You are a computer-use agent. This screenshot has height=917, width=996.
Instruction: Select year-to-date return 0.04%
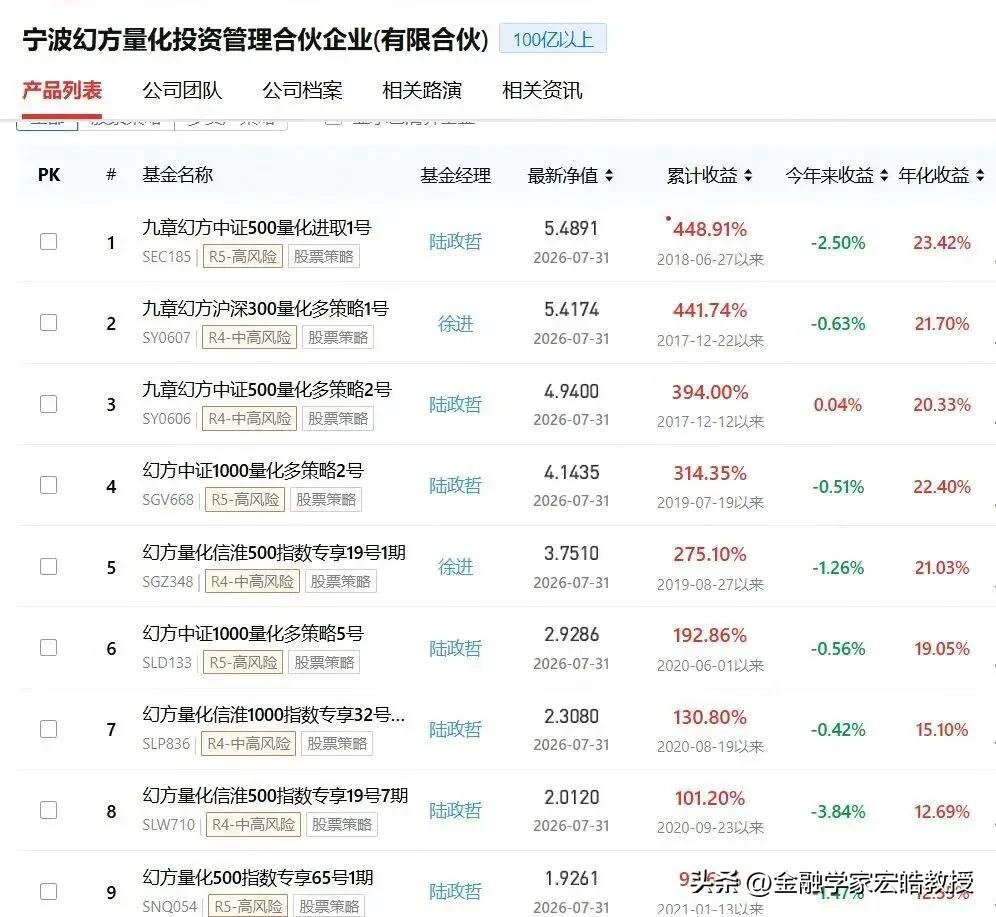838,405
